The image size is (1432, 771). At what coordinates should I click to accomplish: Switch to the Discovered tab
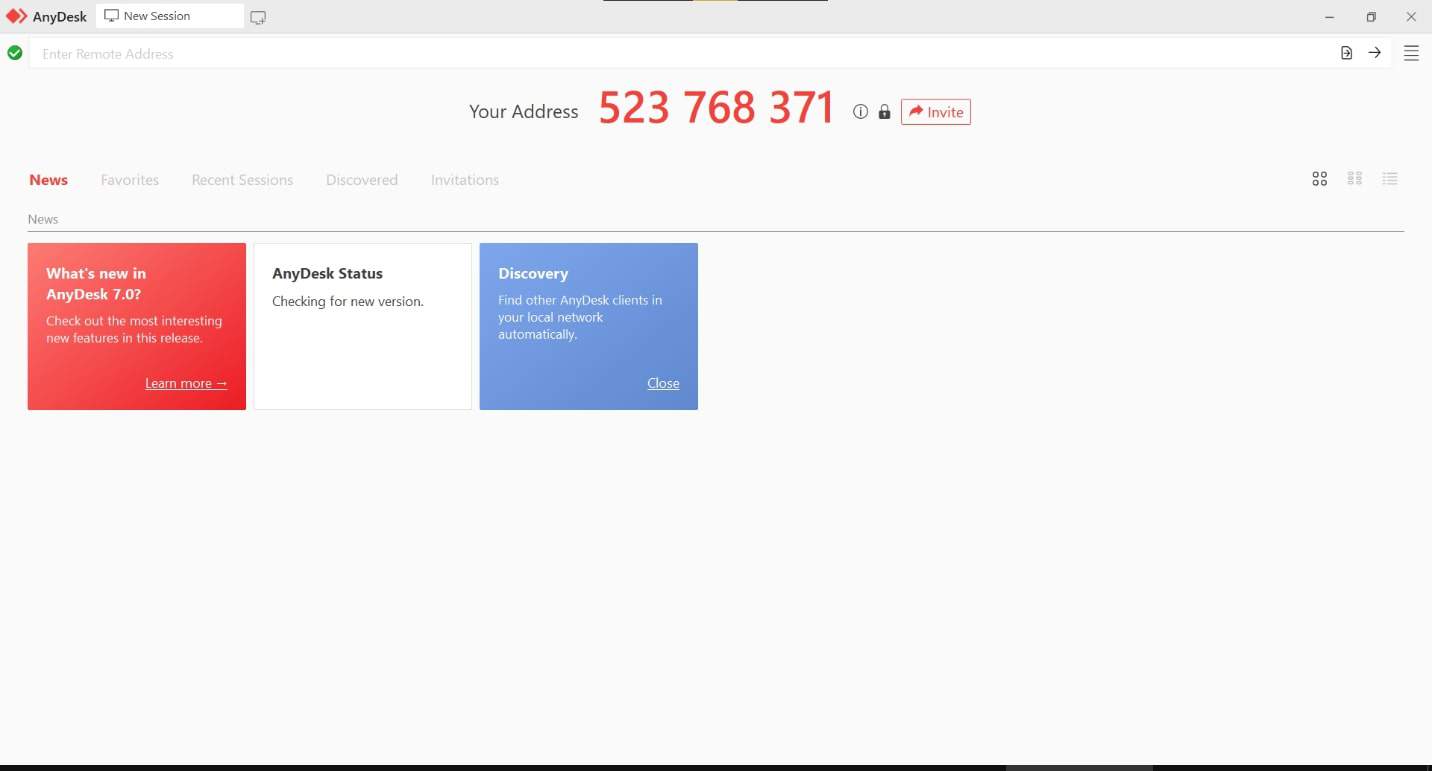point(362,180)
